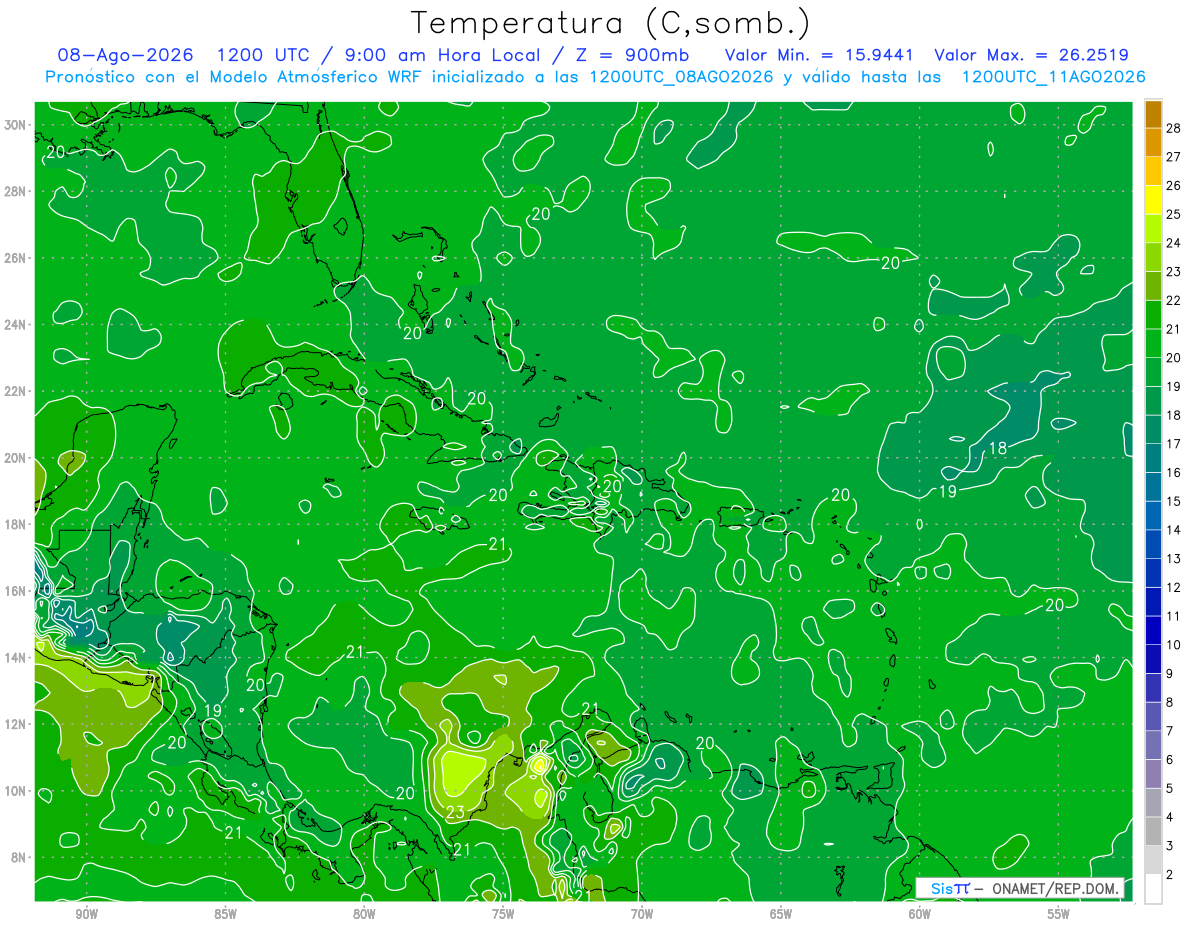The width and height of the screenshot is (1200, 927).
Task: Click the colorbar label "22"
Action: click(1174, 300)
